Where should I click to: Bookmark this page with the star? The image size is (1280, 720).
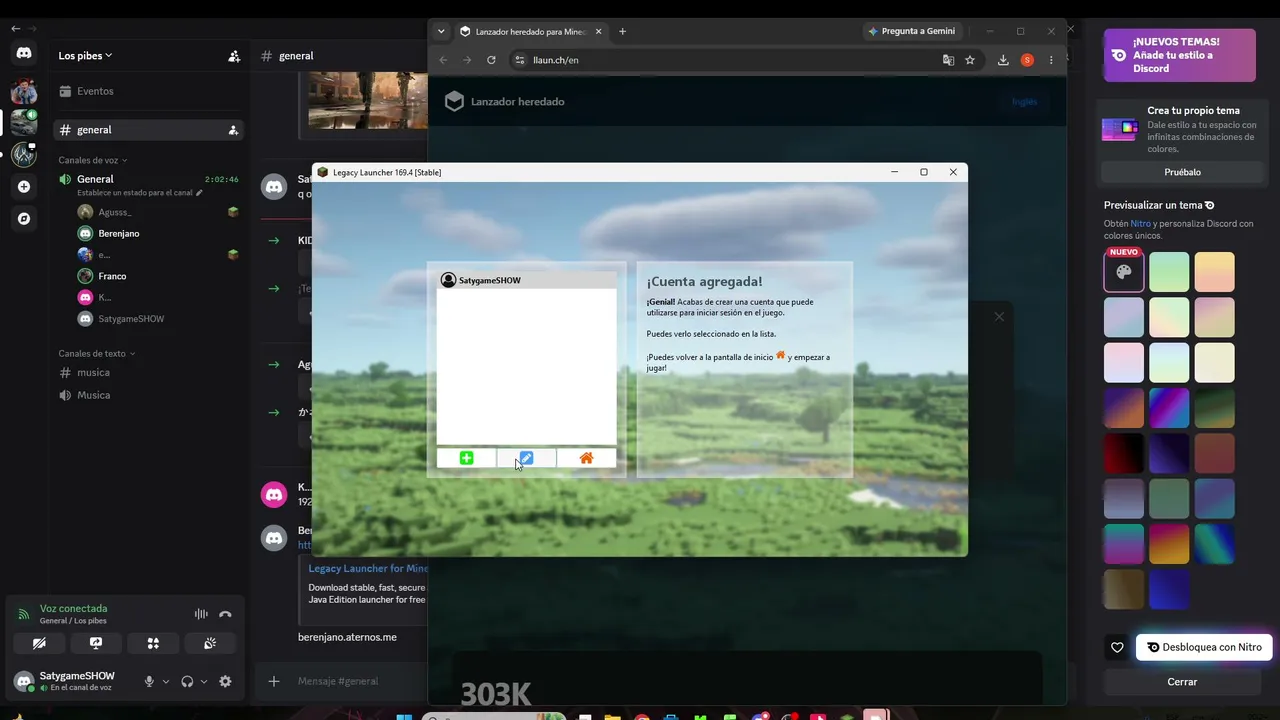pos(970,60)
